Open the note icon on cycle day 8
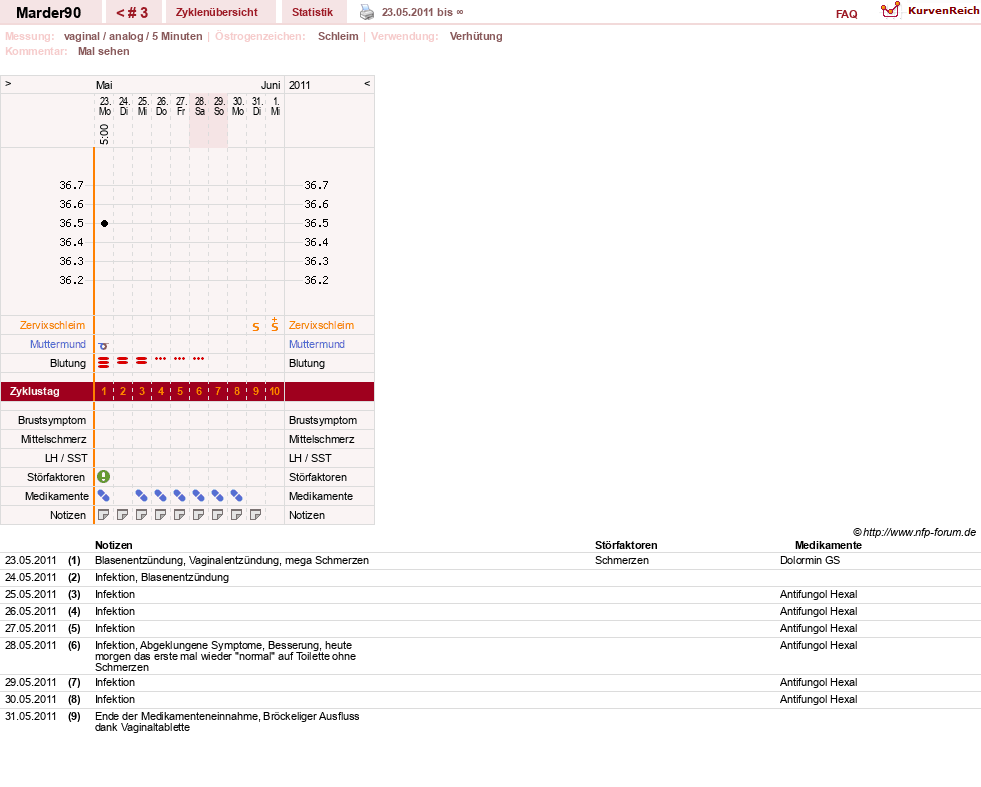 click(236, 515)
